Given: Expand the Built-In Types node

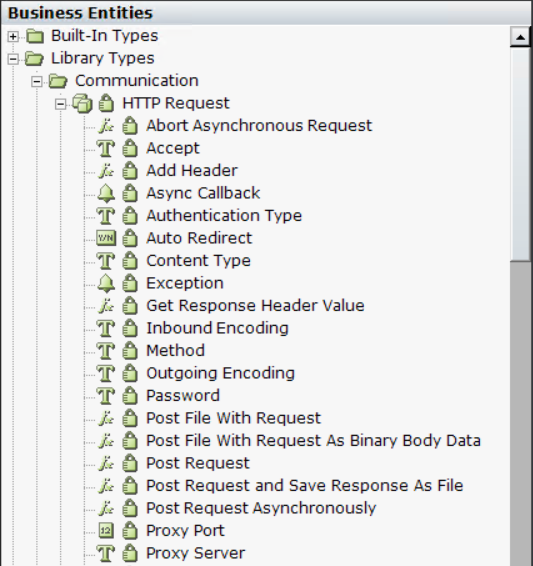Looking at the screenshot, I should [13, 36].
